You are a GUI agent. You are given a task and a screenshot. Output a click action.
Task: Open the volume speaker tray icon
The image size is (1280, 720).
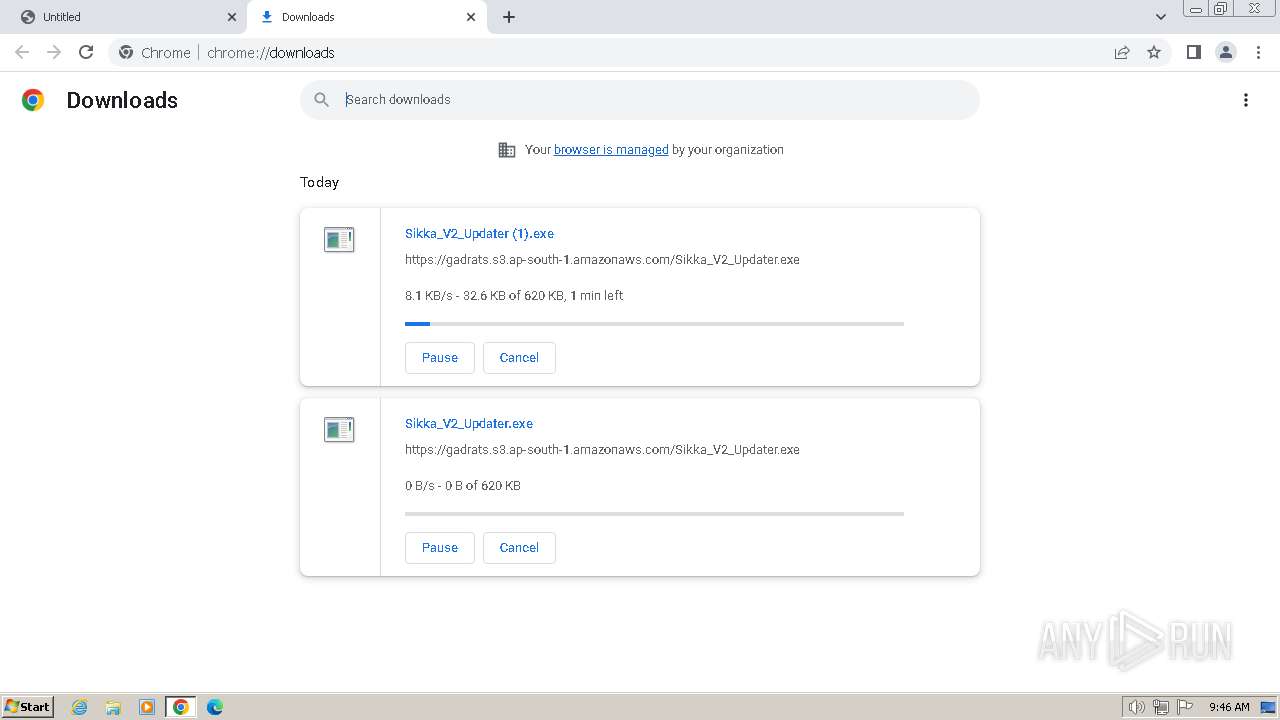(x=1137, y=707)
